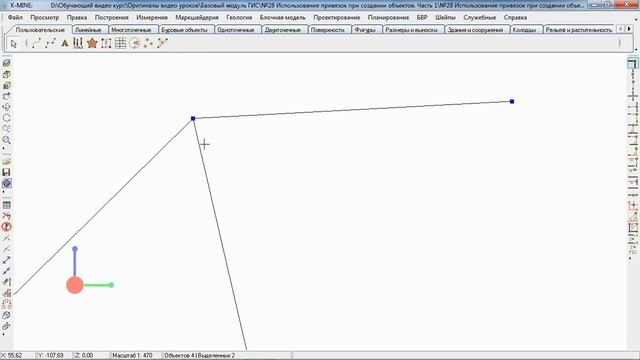Select the arrow pointer tool
640x360 pixels.
(13, 43)
